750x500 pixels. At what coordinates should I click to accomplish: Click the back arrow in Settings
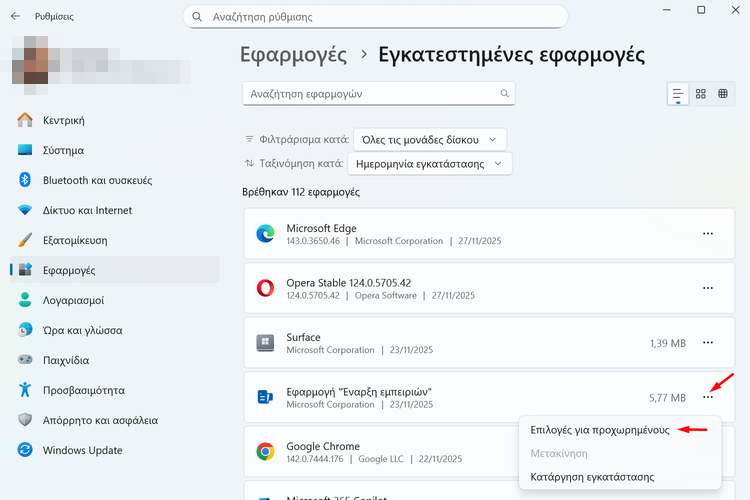pos(15,17)
